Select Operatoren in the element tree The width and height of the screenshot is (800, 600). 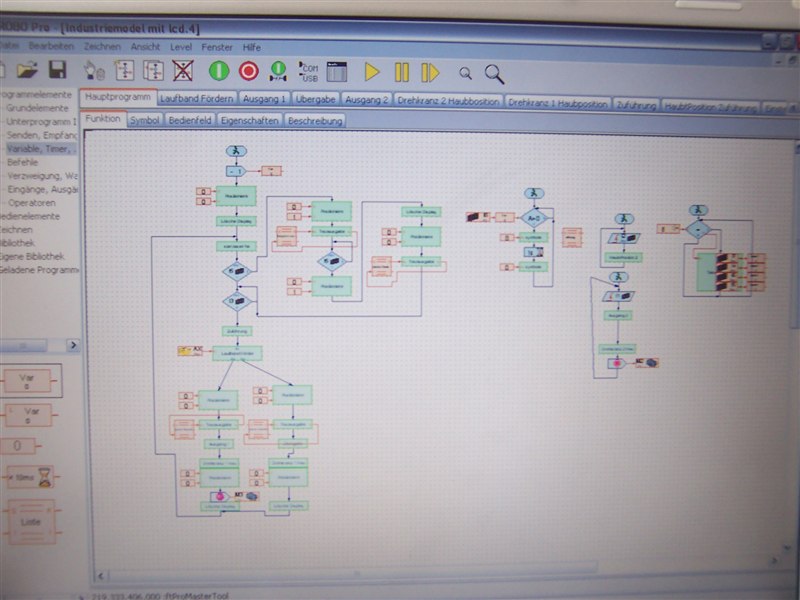(x=32, y=203)
